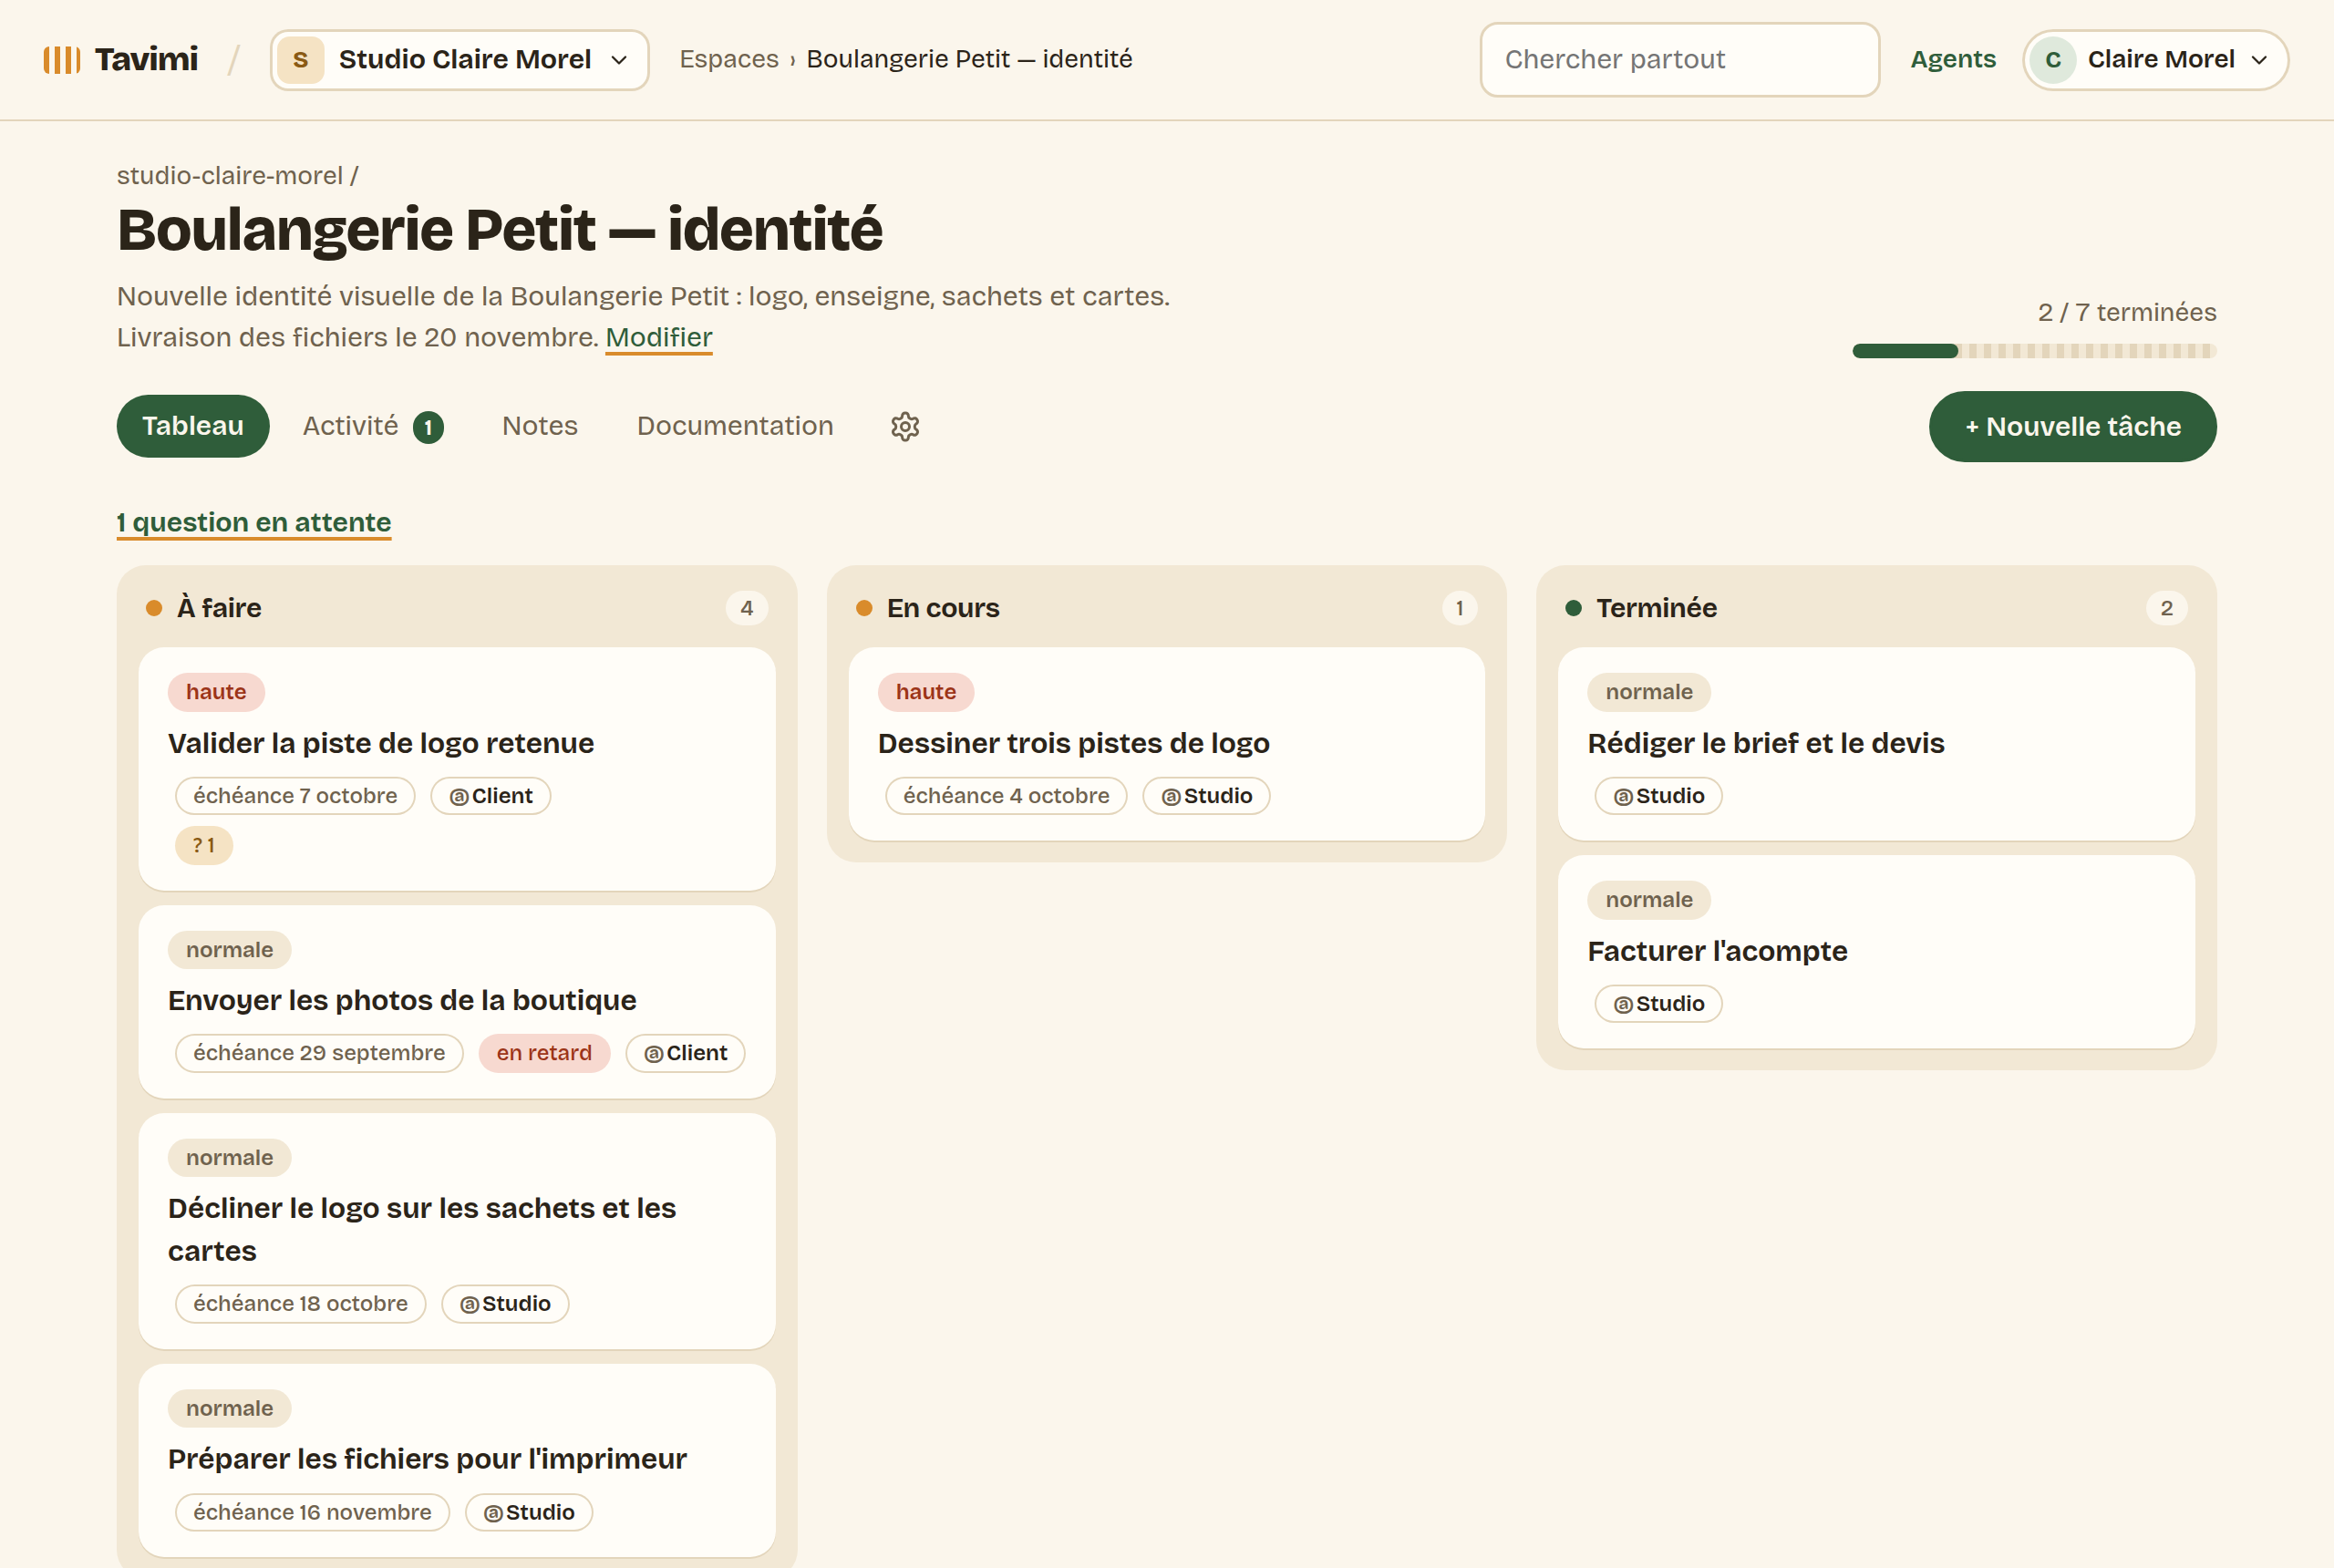
Task: Click the Modifier link in the description
Action: point(659,338)
